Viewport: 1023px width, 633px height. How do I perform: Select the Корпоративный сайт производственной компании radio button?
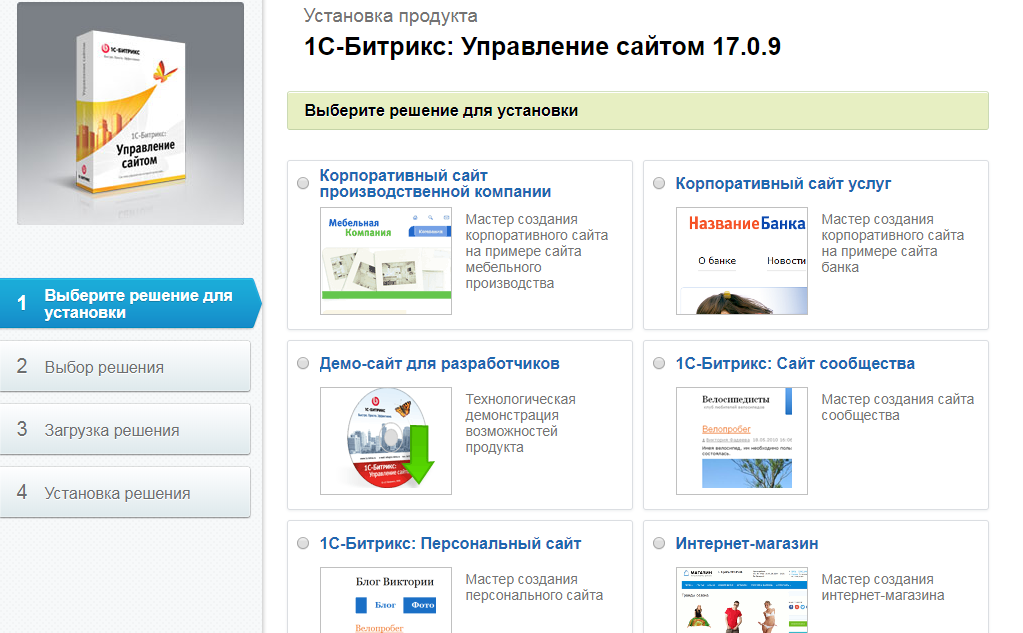pos(303,183)
